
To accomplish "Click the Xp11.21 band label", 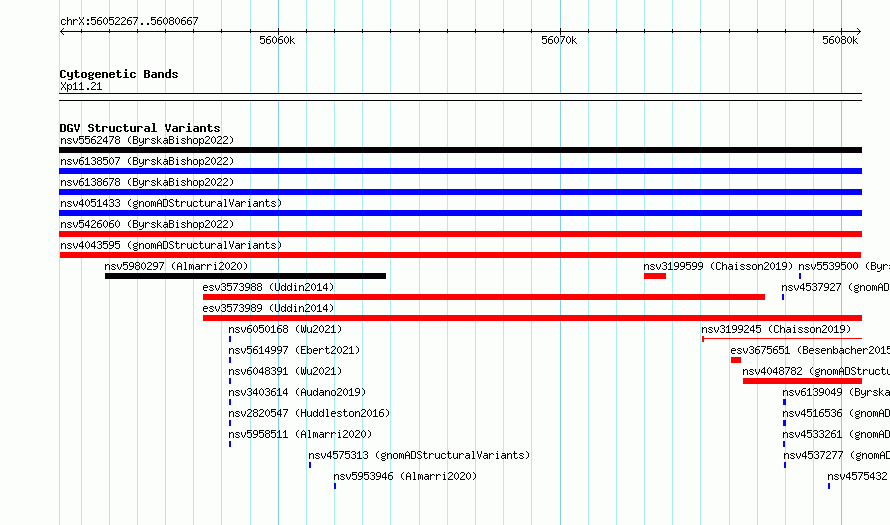I will (x=81, y=86).
